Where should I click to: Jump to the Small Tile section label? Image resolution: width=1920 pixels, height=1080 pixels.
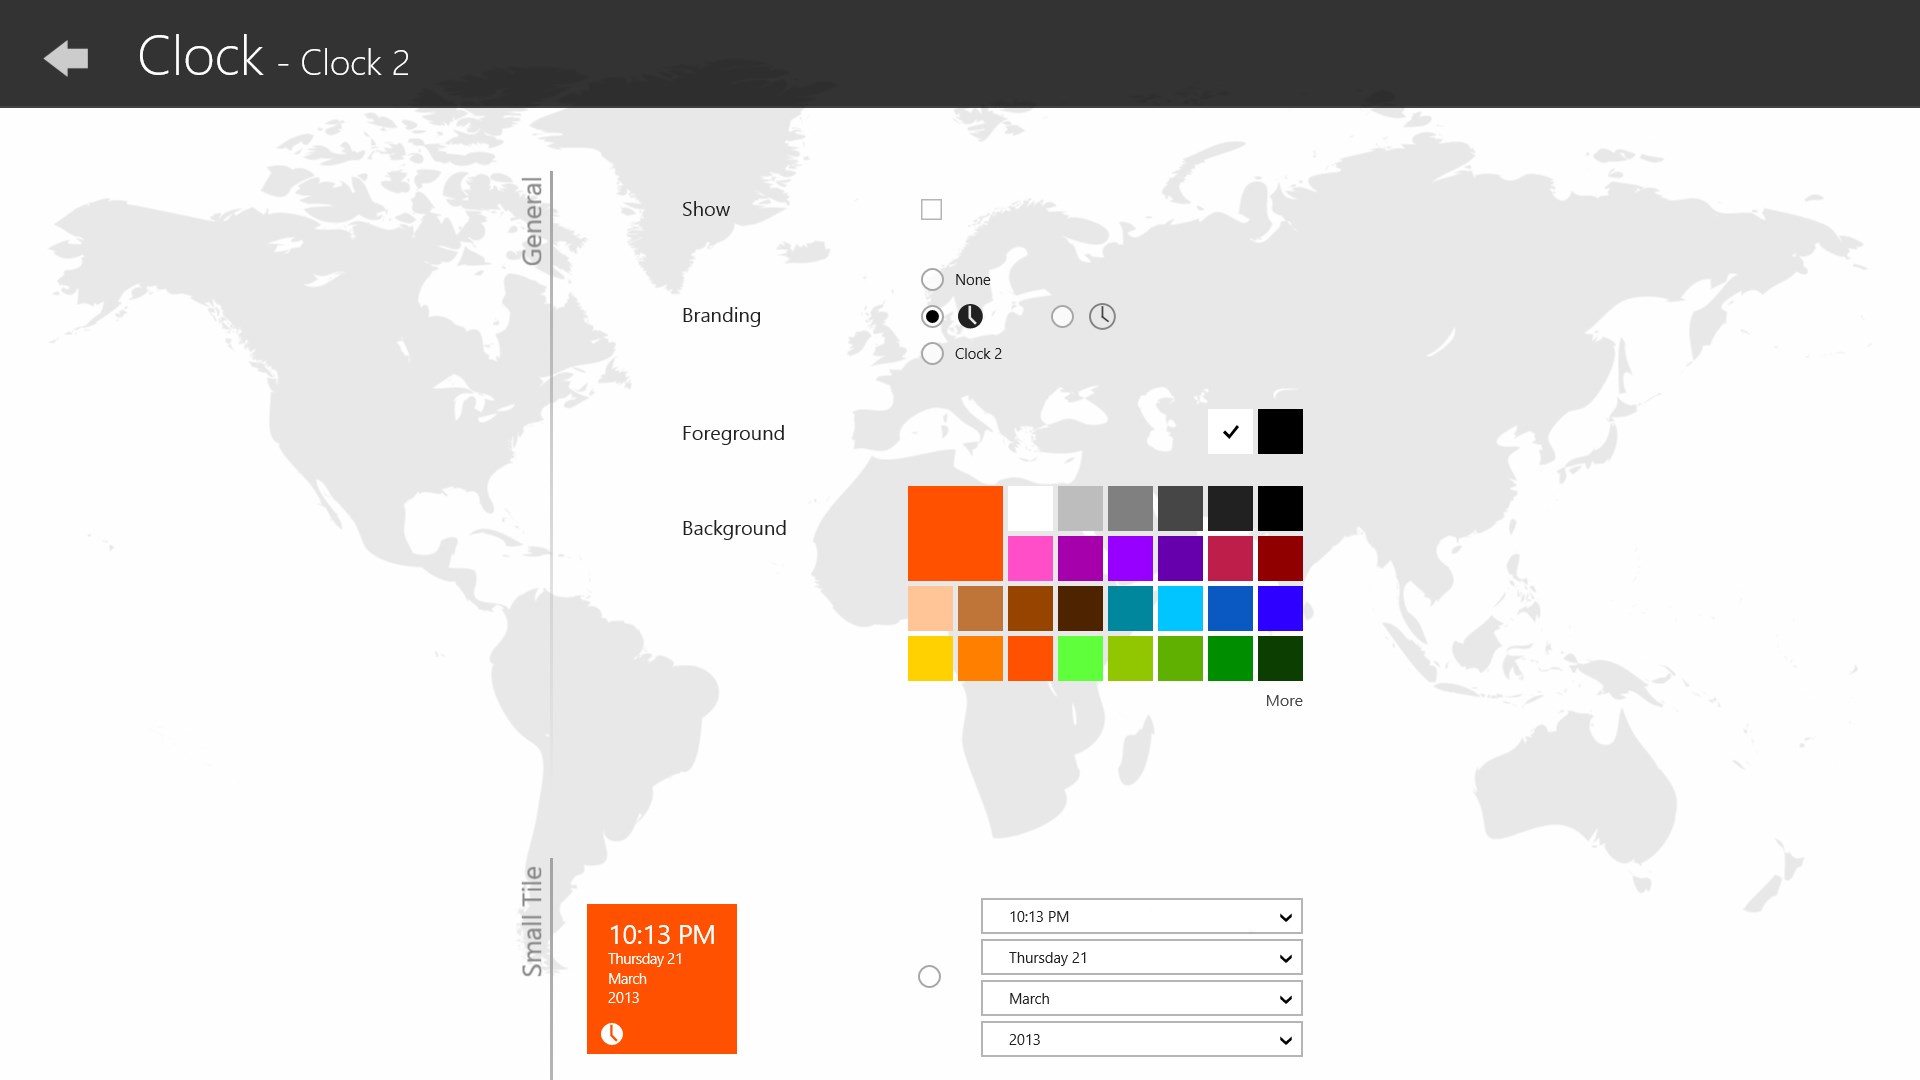pyautogui.click(x=532, y=921)
